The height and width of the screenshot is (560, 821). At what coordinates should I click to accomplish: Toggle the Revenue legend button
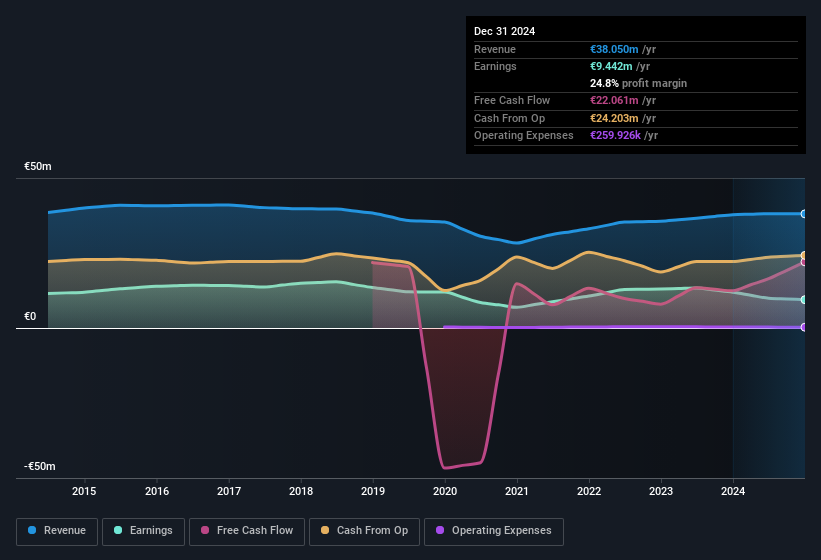click(57, 530)
